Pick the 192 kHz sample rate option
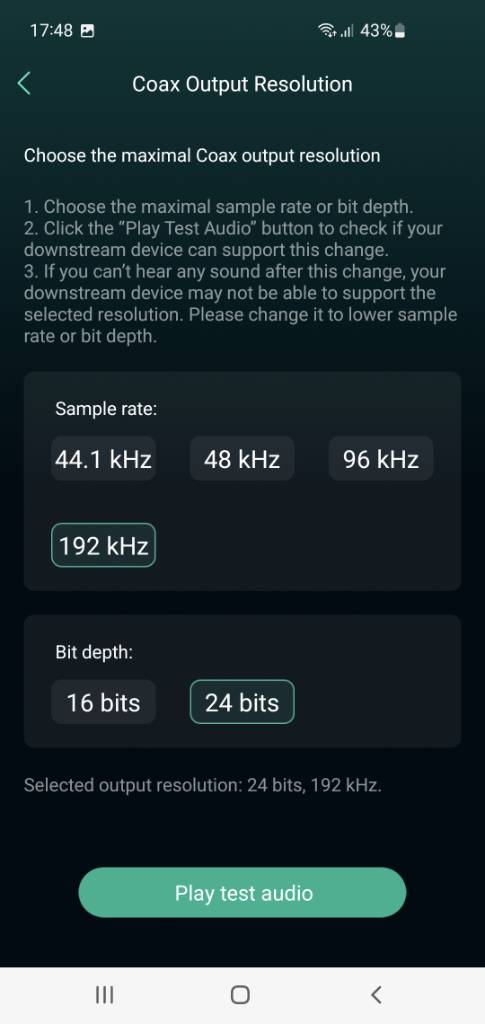 click(x=103, y=545)
